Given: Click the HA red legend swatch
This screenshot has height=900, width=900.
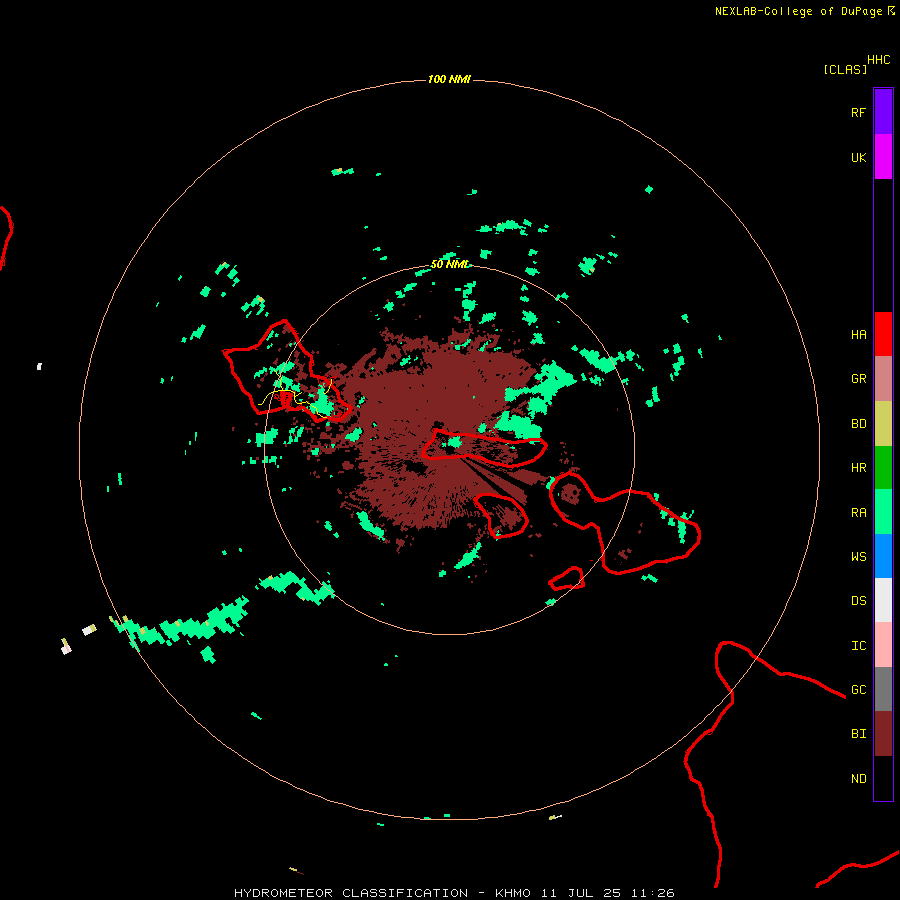Looking at the screenshot, I should pyautogui.click(x=883, y=334).
